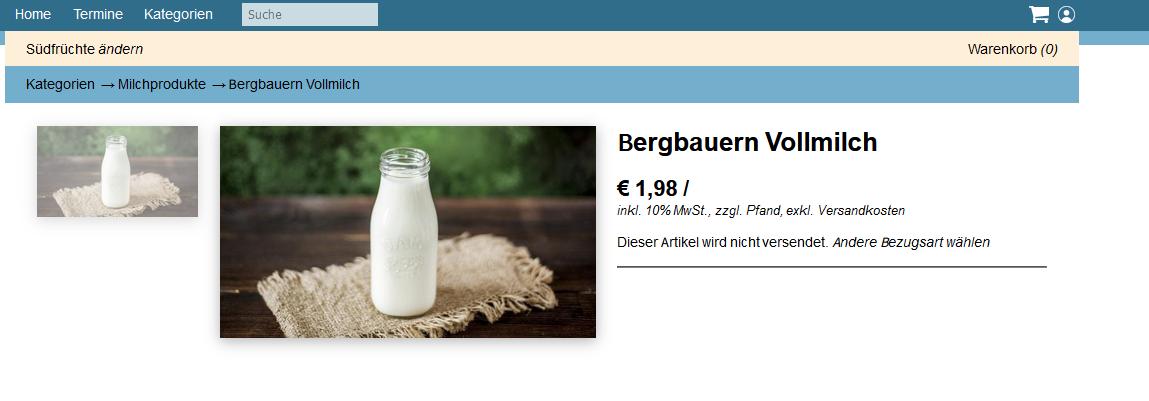This screenshot has width=1149, height=401.
Task: Open Kategorien in the top navigation bar
Action: [x=178, y=14]
